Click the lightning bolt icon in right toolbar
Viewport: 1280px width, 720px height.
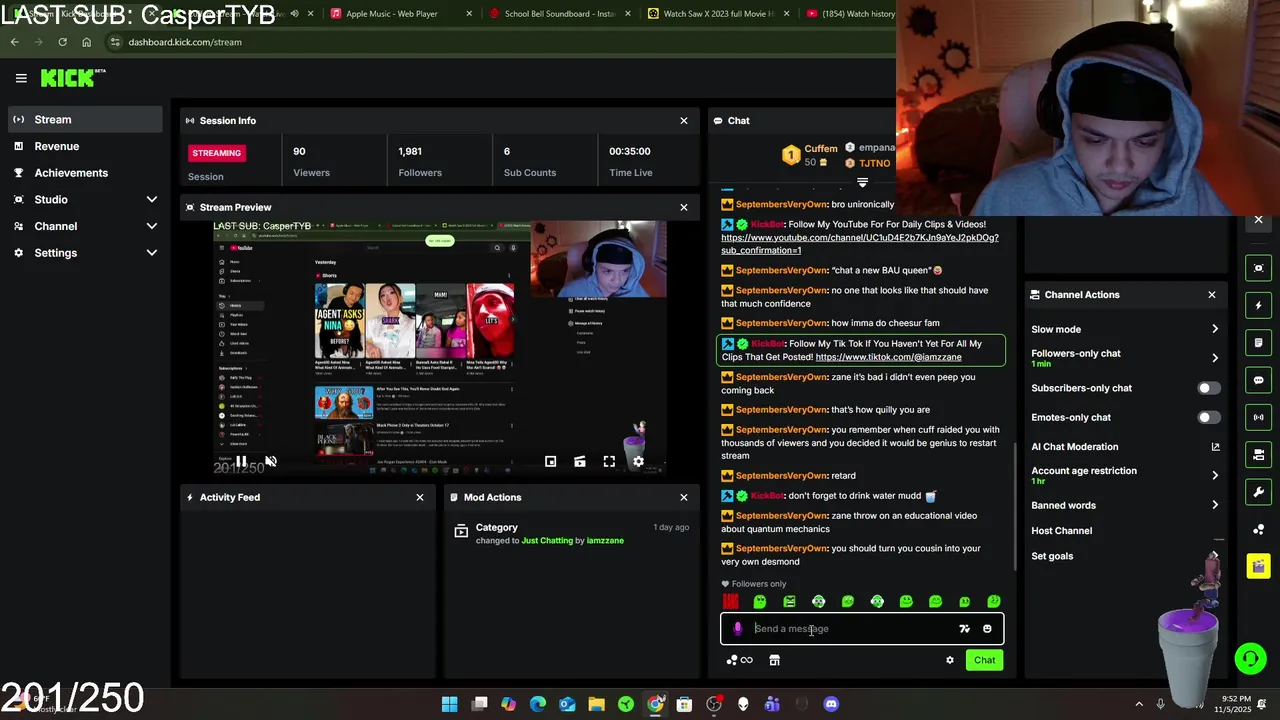1259,305
